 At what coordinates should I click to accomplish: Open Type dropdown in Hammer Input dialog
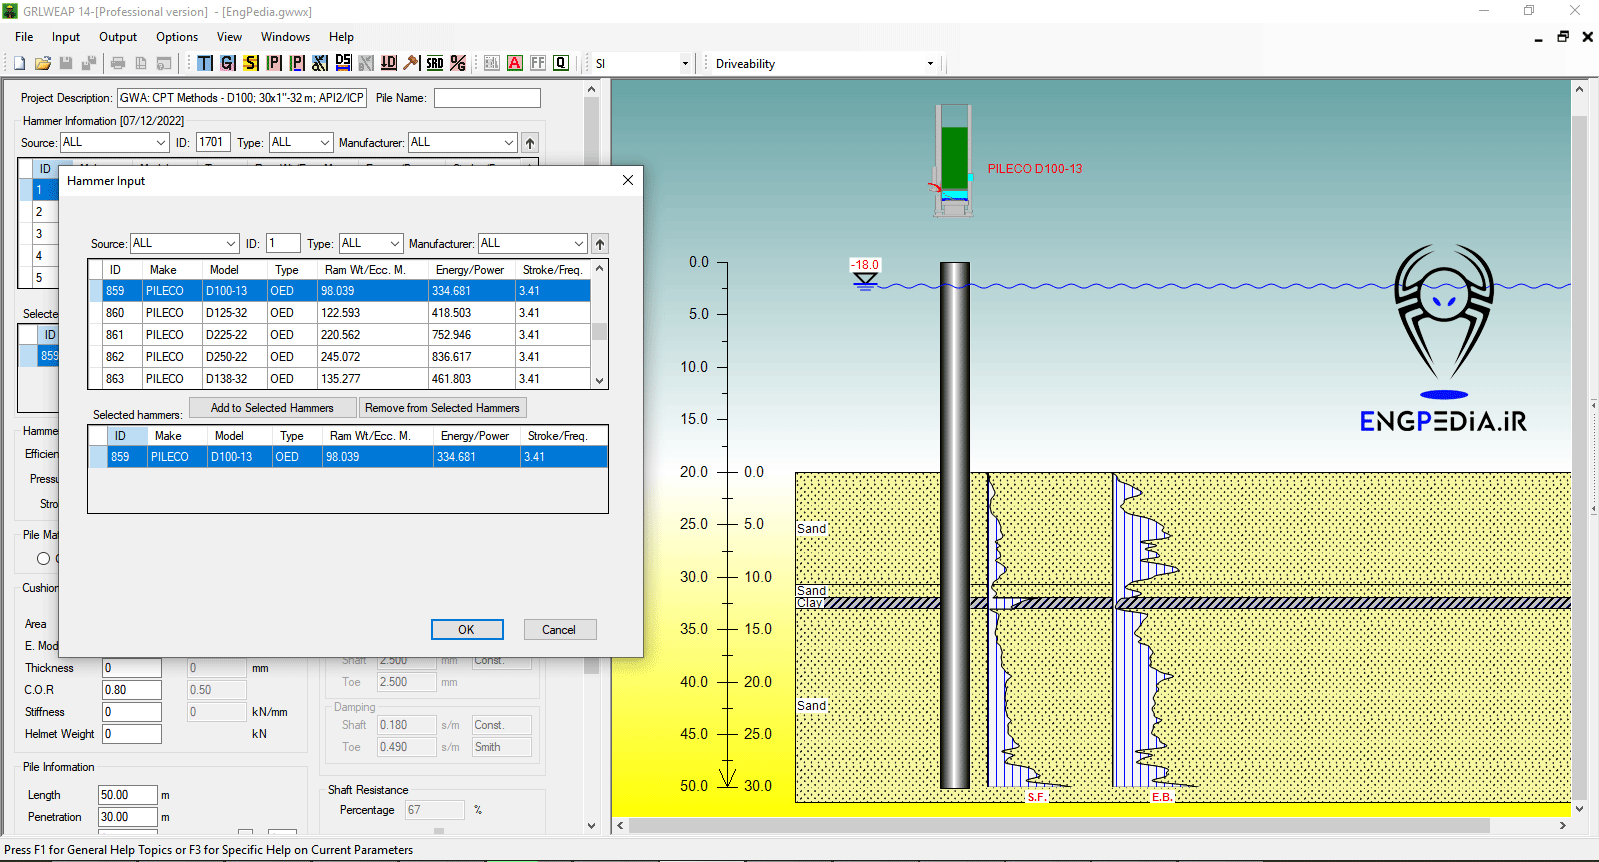click(x=371, y=243)
